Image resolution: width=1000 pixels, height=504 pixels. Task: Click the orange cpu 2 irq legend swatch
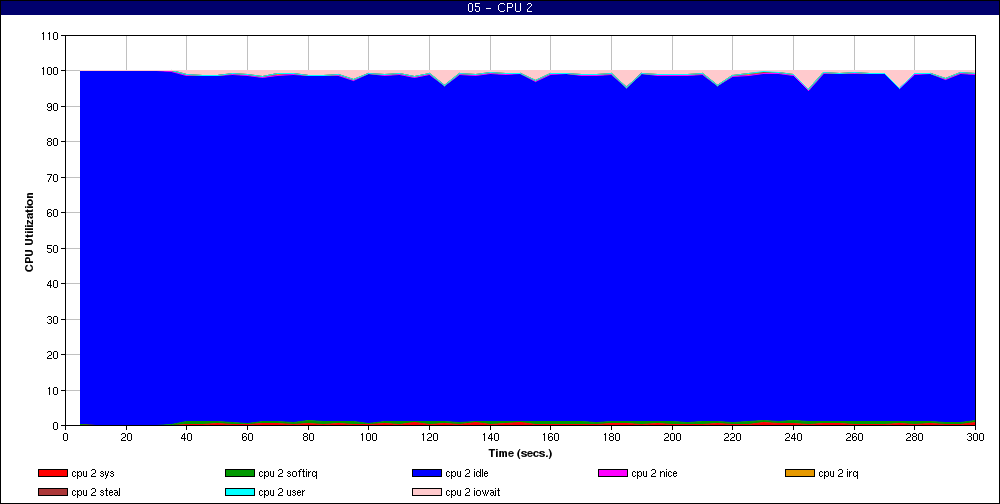pyautogui.click(x=800, y=473)
